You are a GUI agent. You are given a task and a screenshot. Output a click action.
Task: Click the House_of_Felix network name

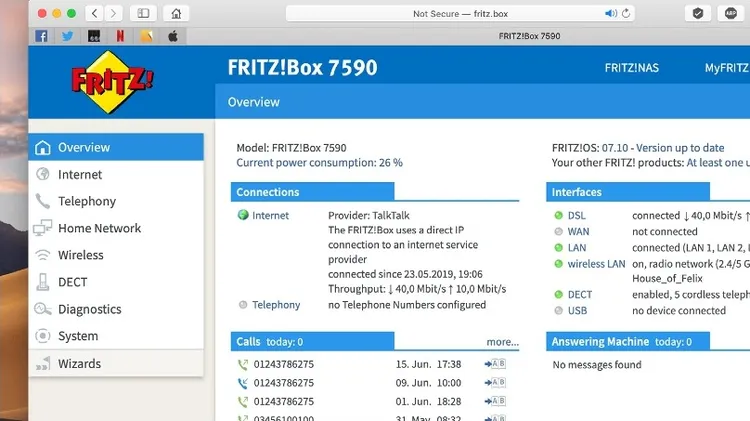tap(667, 278)
